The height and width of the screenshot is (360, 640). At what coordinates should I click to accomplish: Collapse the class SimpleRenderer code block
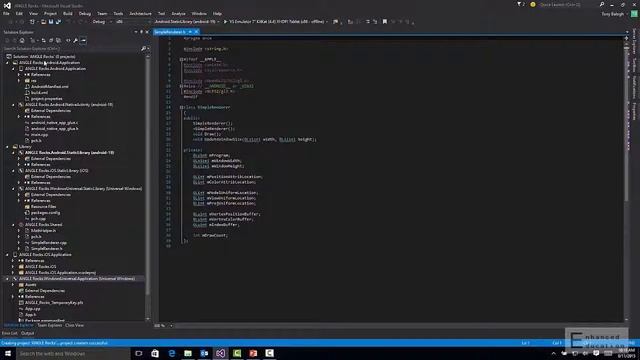pos(181,107)
